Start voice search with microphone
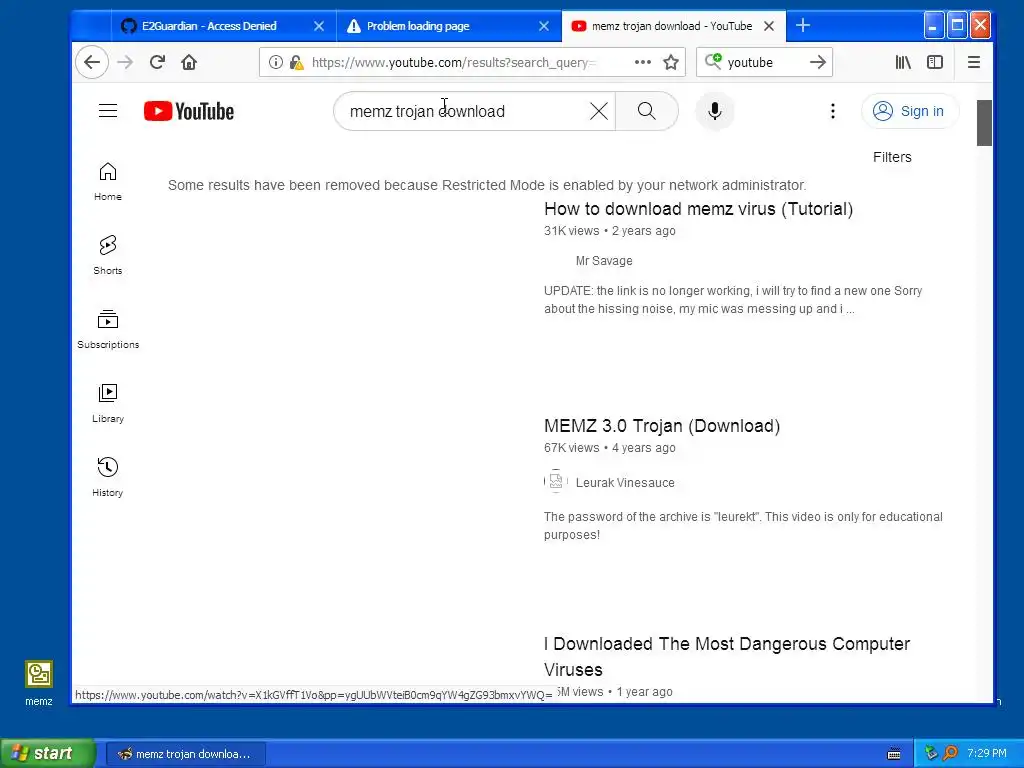1024x768 pixels. click(715, 111)
